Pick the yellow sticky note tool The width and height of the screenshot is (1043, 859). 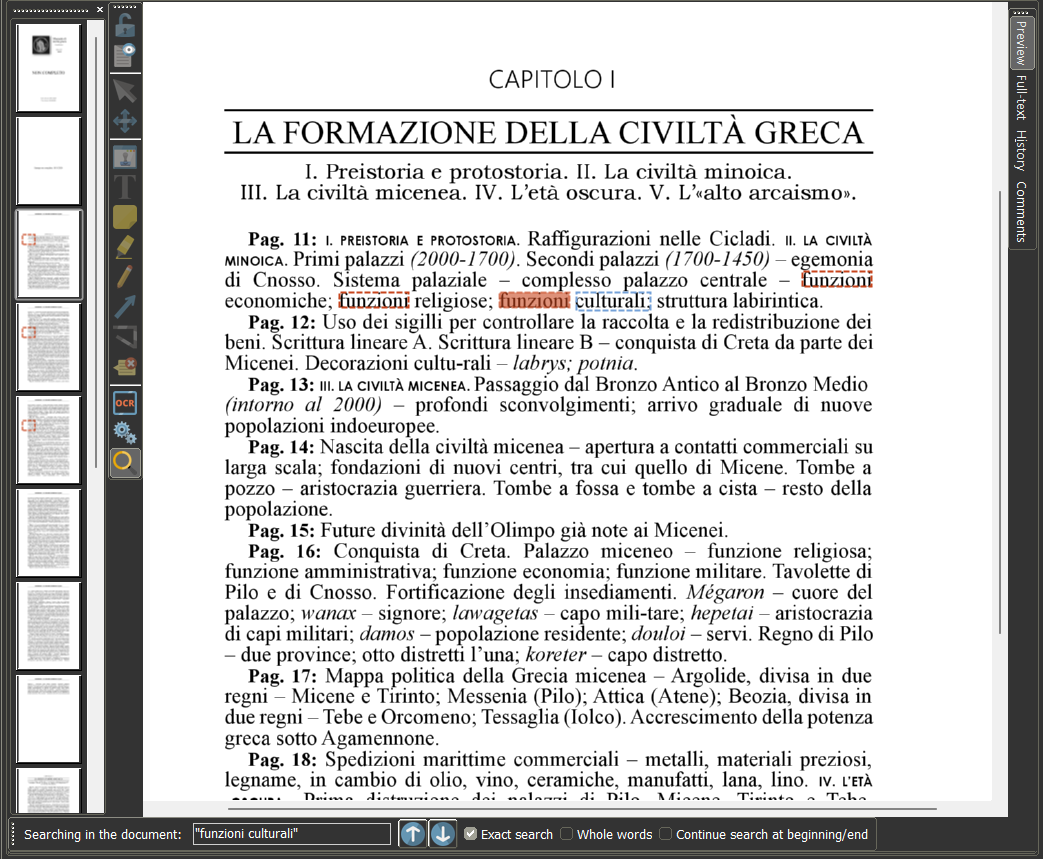tap(124, 217)
